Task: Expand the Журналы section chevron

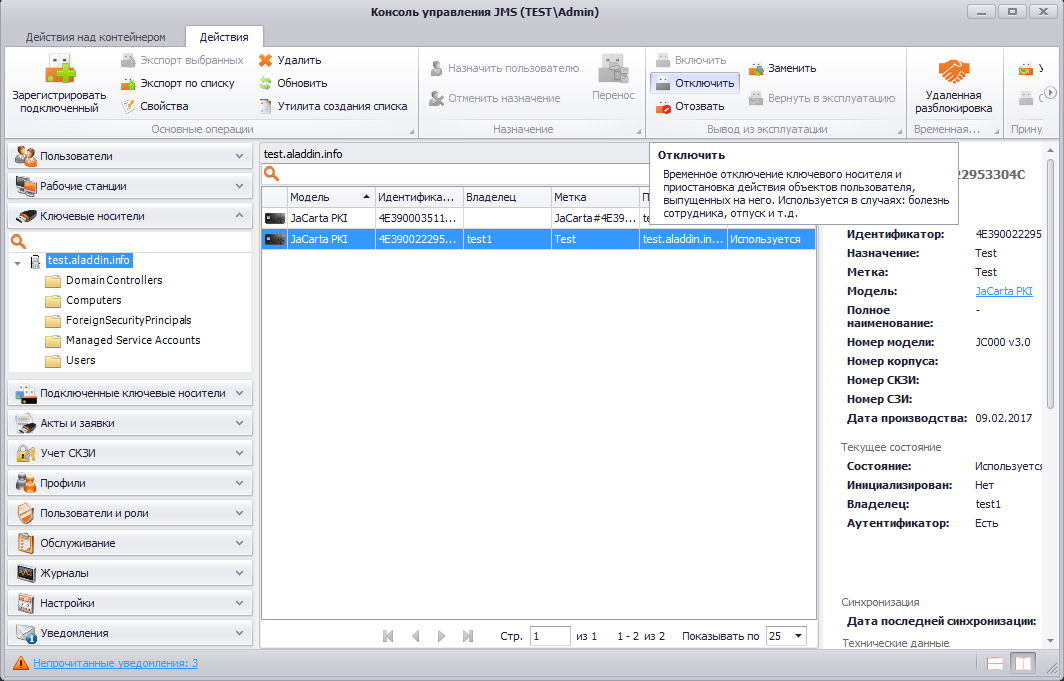Action: (x=239, y=572)
